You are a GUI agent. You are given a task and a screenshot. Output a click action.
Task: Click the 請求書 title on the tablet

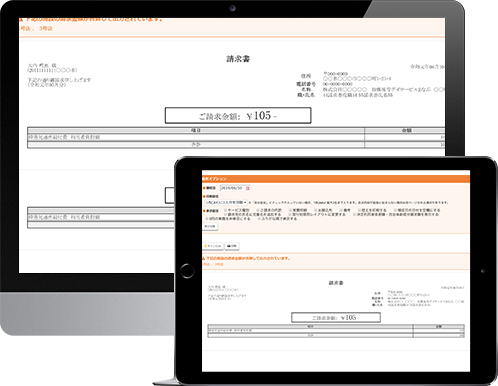[336, 283]
